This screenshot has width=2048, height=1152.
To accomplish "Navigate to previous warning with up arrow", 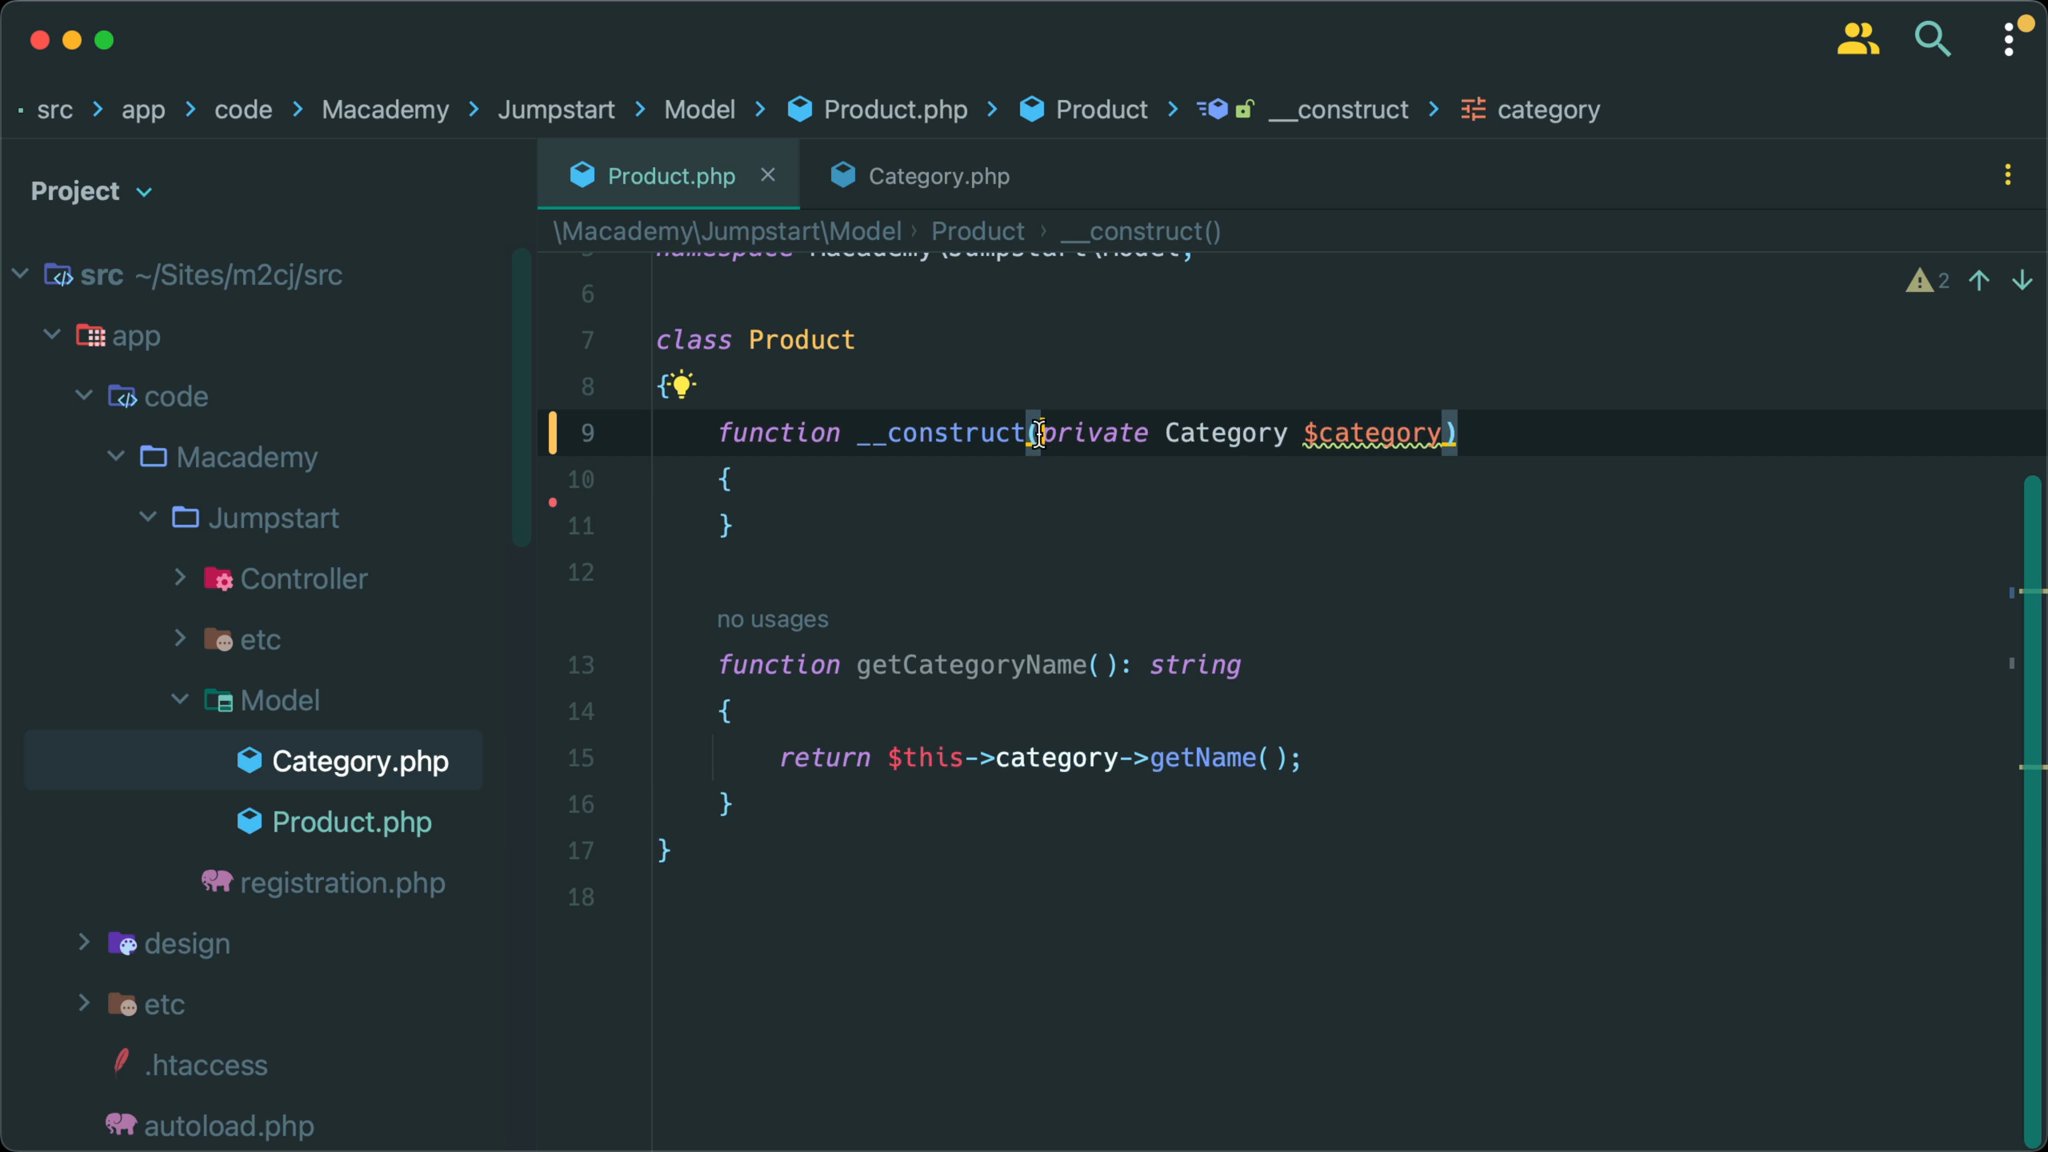I will (1979, 281).
